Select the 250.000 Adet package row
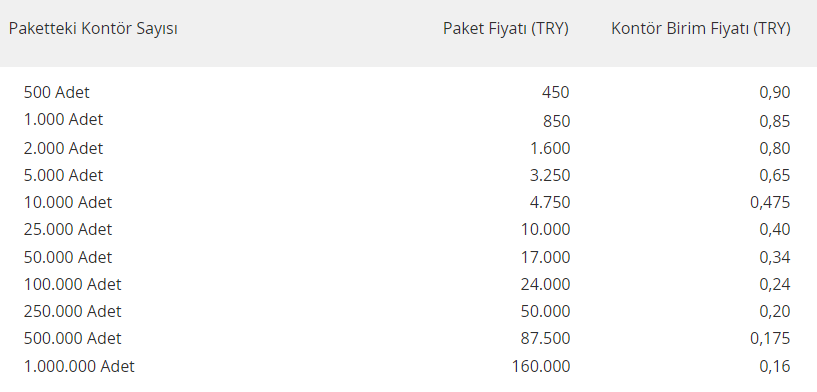This screenshot has height=392, width=817. 408,311
